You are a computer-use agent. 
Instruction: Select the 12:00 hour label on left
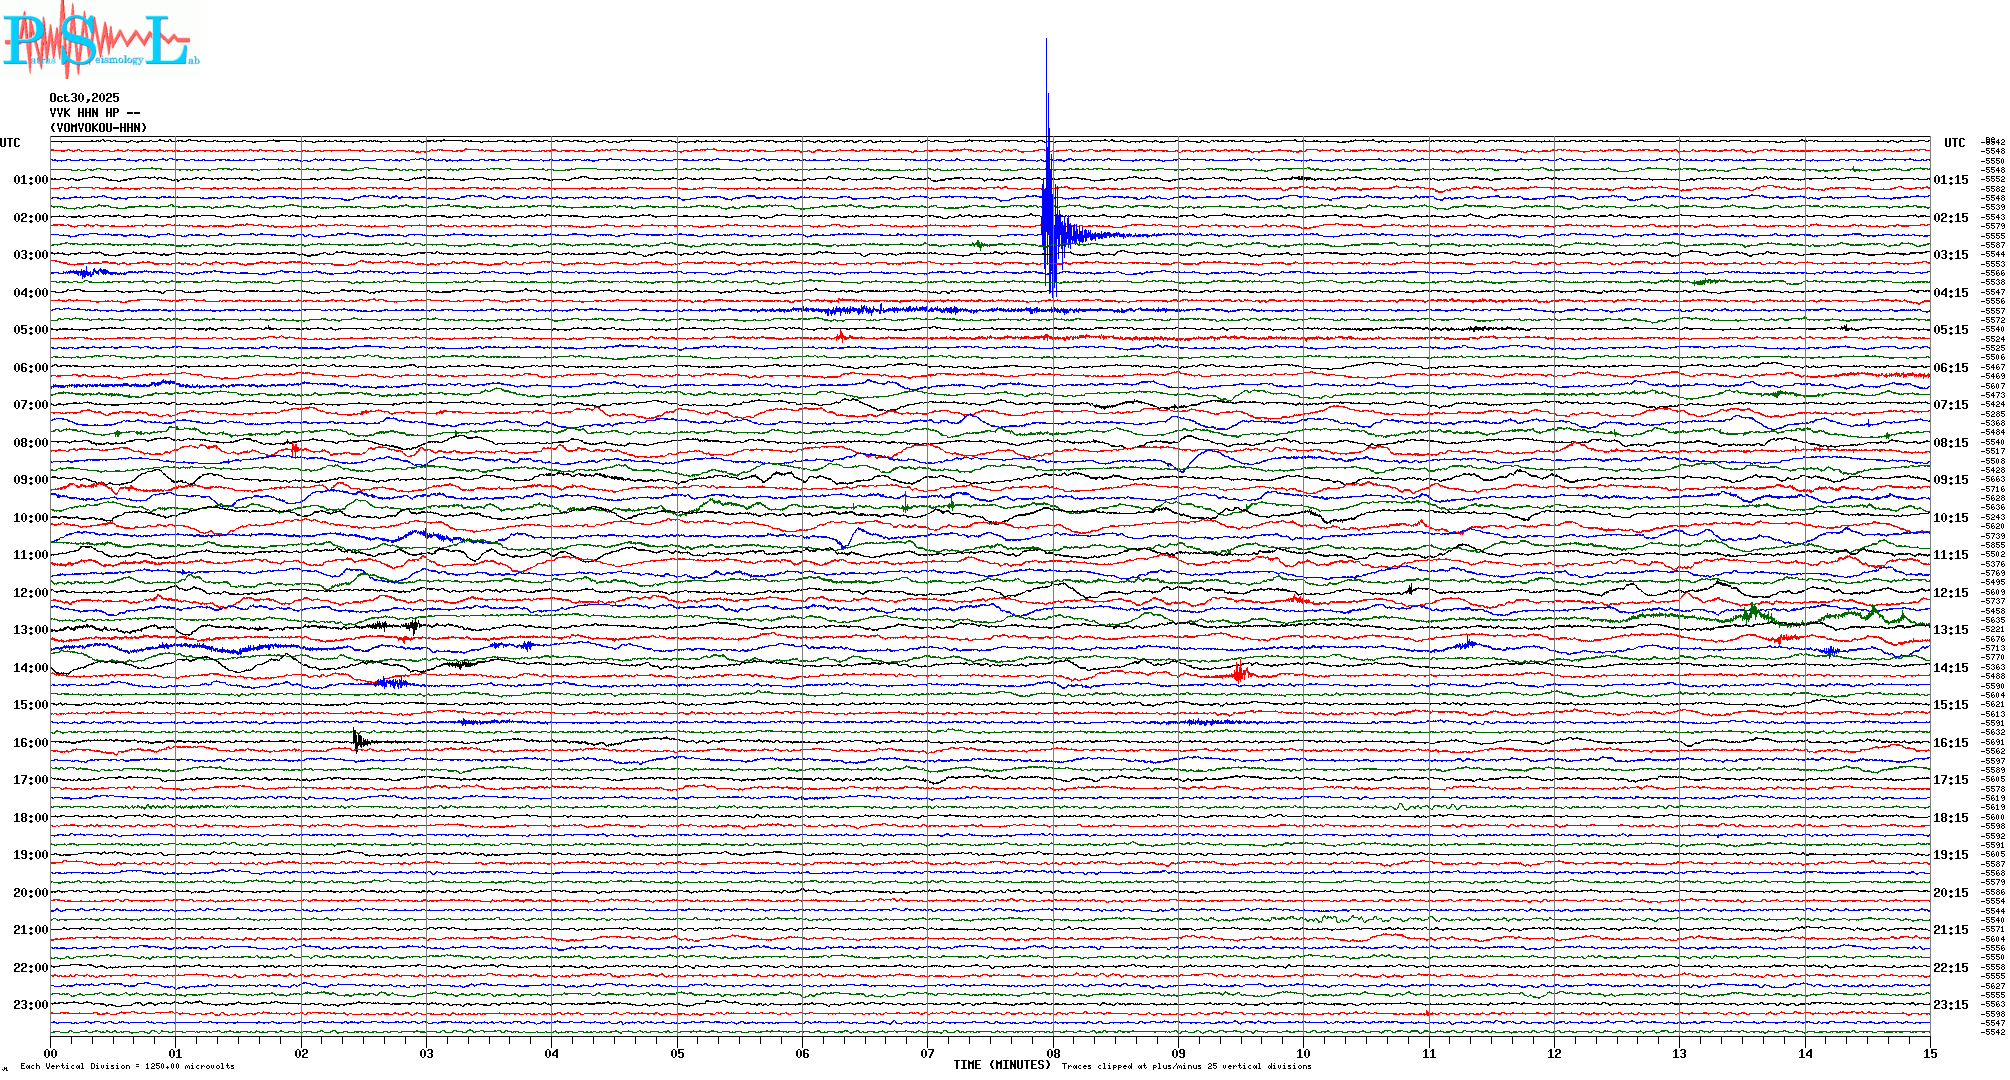pos(30,593)
